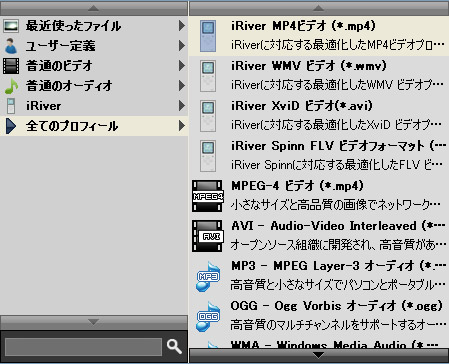Select AVI - Audio-Video Interleaved profile
Viewport: 449px width, 364px height.
pyautogui.click(x=319, y=236)
